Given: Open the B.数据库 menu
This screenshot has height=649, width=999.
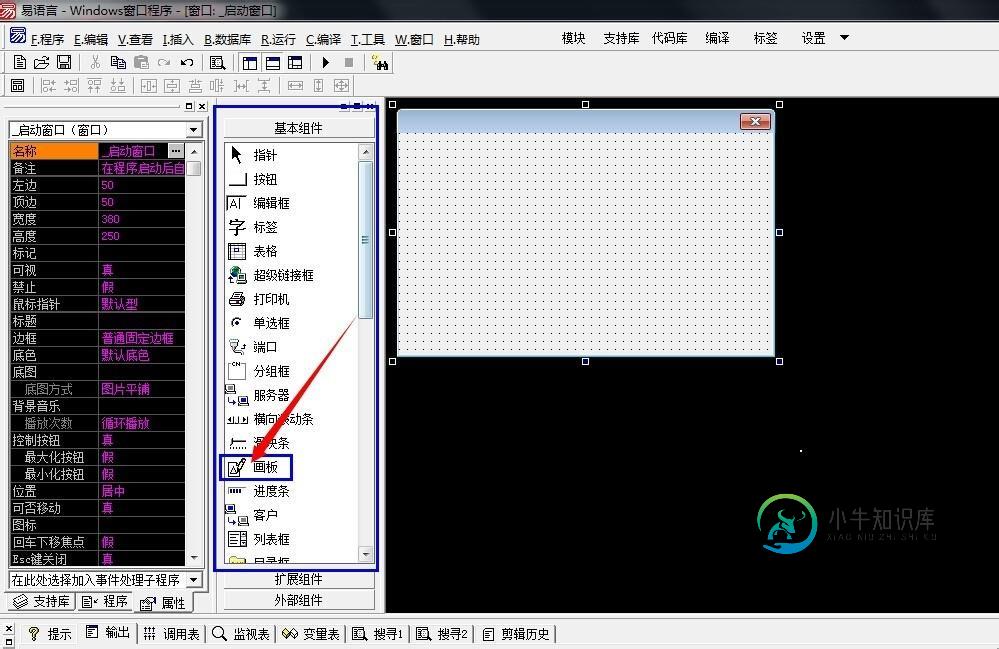Looking at the screenshot, I should [227, 39].
